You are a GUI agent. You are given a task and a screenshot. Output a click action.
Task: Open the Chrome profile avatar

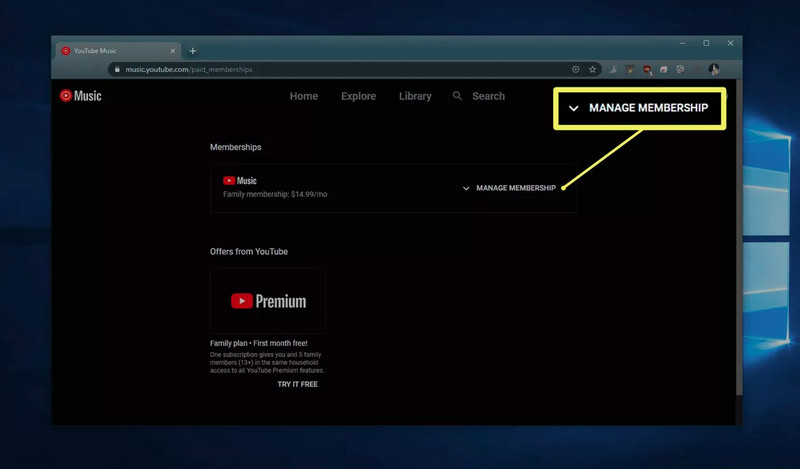(714, 69)
